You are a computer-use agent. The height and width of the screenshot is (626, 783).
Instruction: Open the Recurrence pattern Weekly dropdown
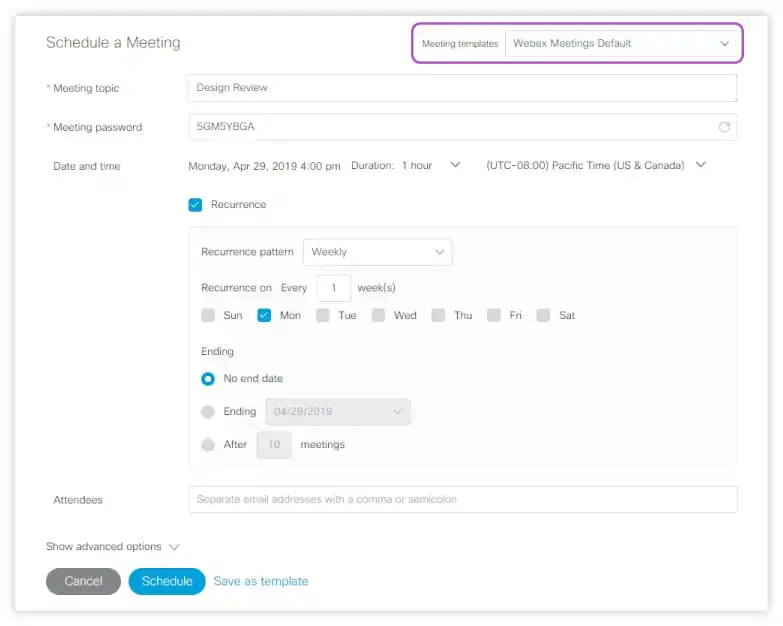(x=378, y=252)
